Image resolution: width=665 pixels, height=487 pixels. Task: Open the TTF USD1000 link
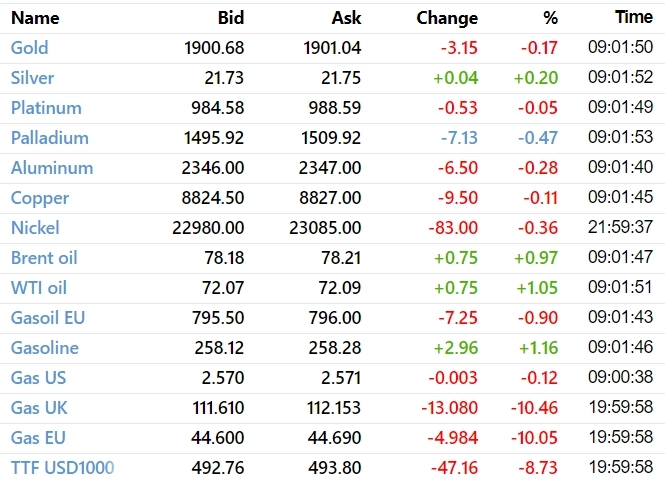[62, 468]
